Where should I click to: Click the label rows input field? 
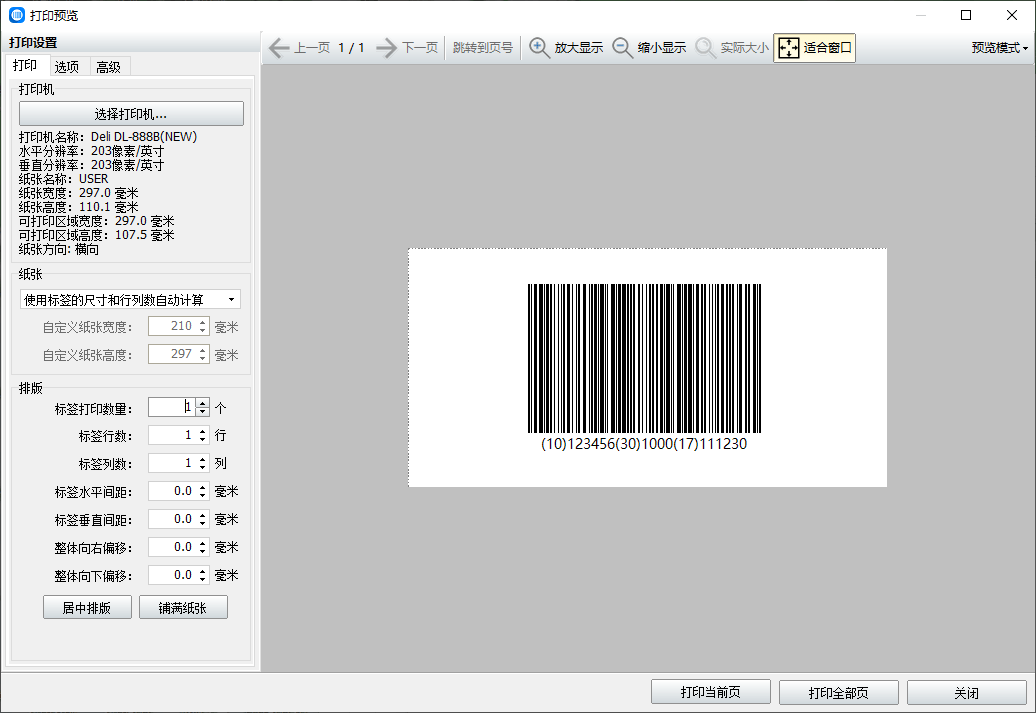tap(171, 436)
